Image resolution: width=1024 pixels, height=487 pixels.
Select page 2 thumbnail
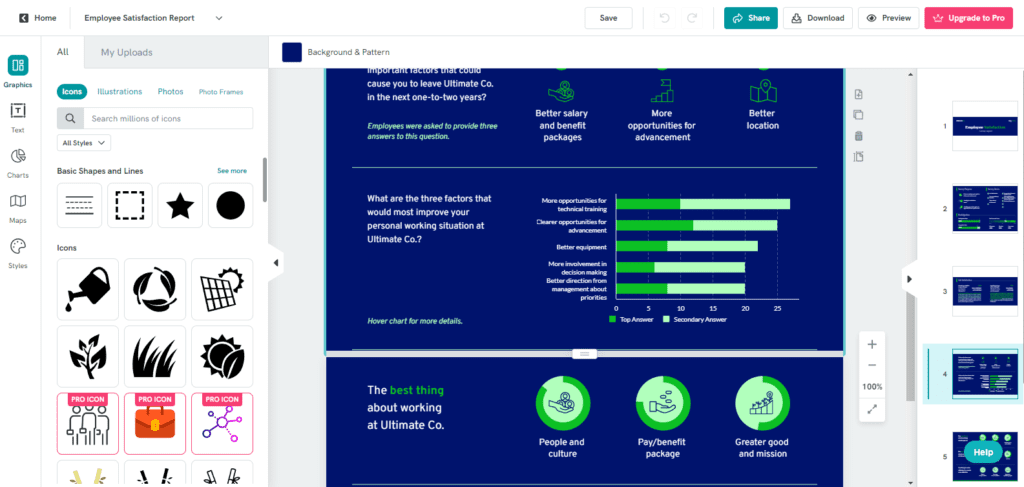tap(985, 209)
